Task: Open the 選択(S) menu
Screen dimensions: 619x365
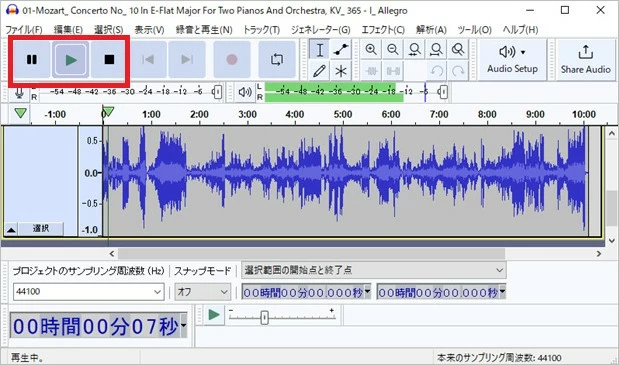Action: coord(109,30)
